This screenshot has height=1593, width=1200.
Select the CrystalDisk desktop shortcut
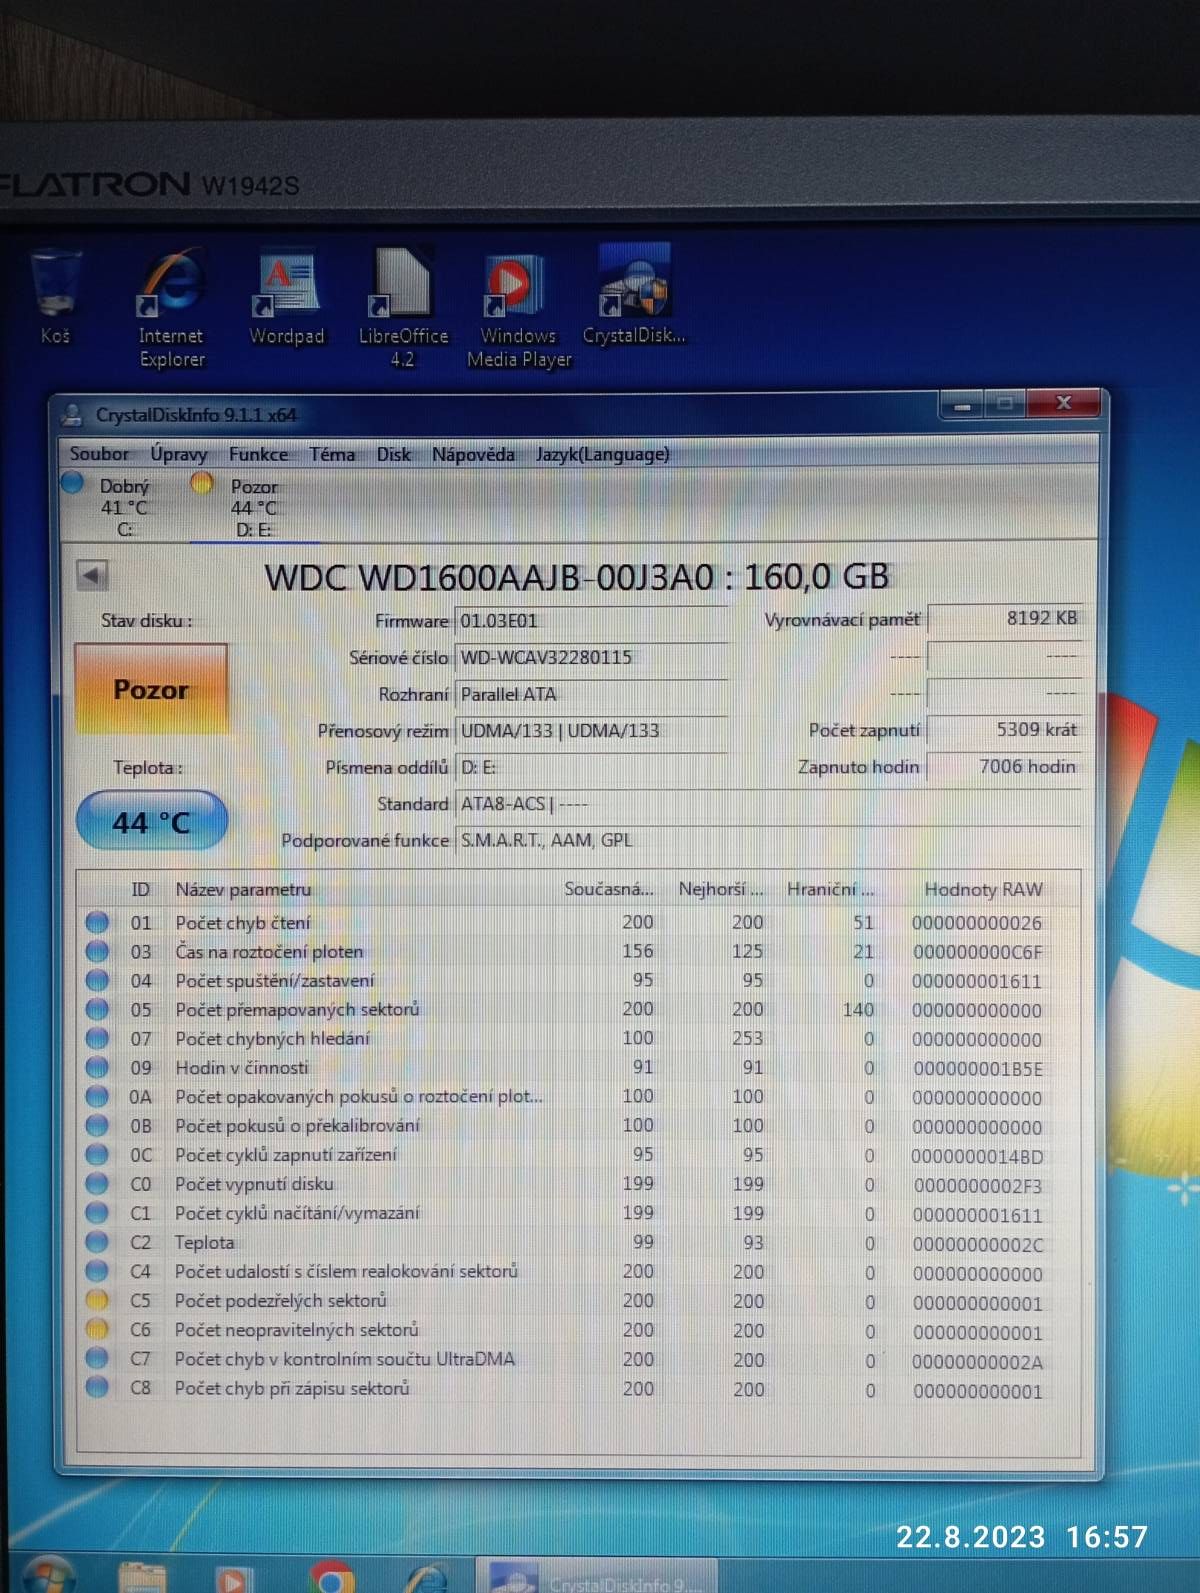634,297
